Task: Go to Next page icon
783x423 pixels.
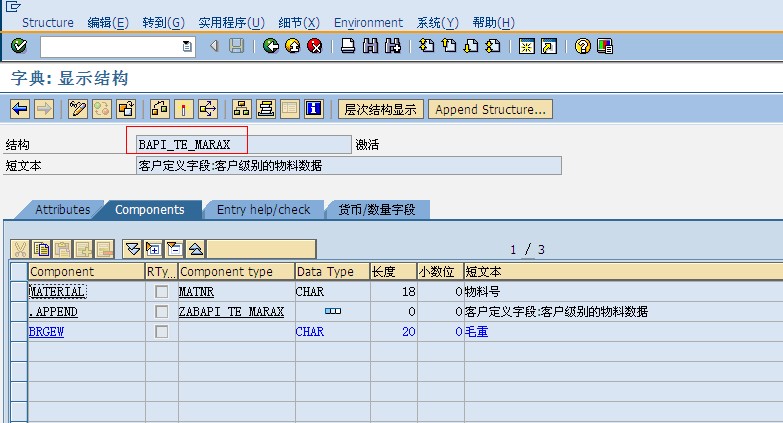Action: coord(471,46)
